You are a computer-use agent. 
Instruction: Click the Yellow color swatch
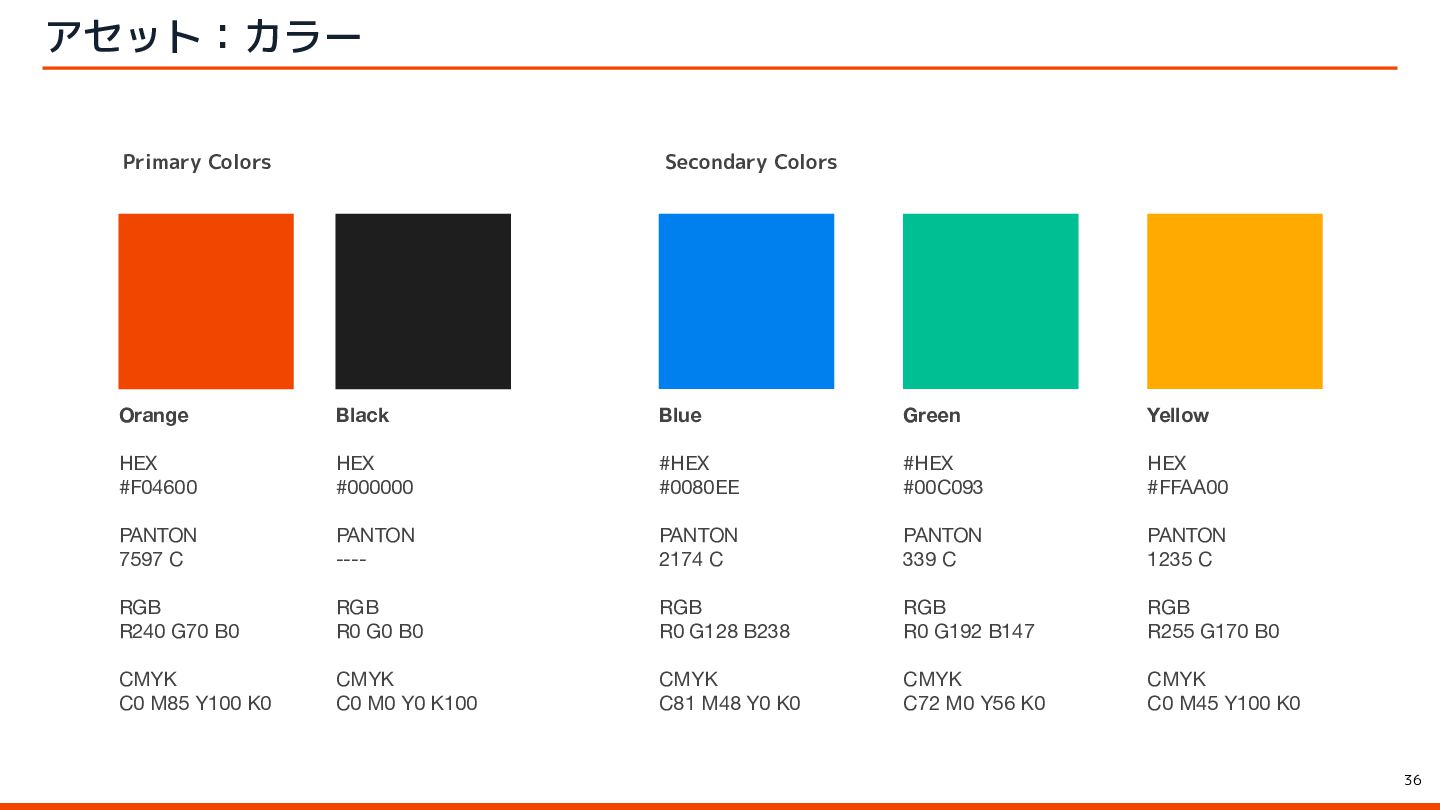click(1234, 301)
